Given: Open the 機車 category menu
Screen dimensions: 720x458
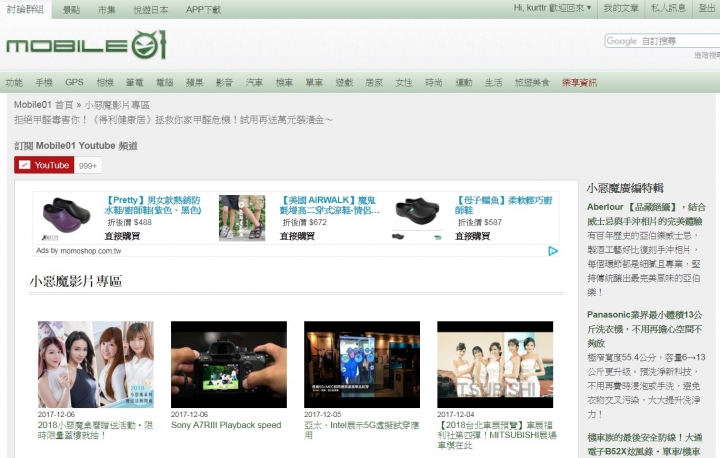Looking at the screenshot, I should tap(284, 83).
